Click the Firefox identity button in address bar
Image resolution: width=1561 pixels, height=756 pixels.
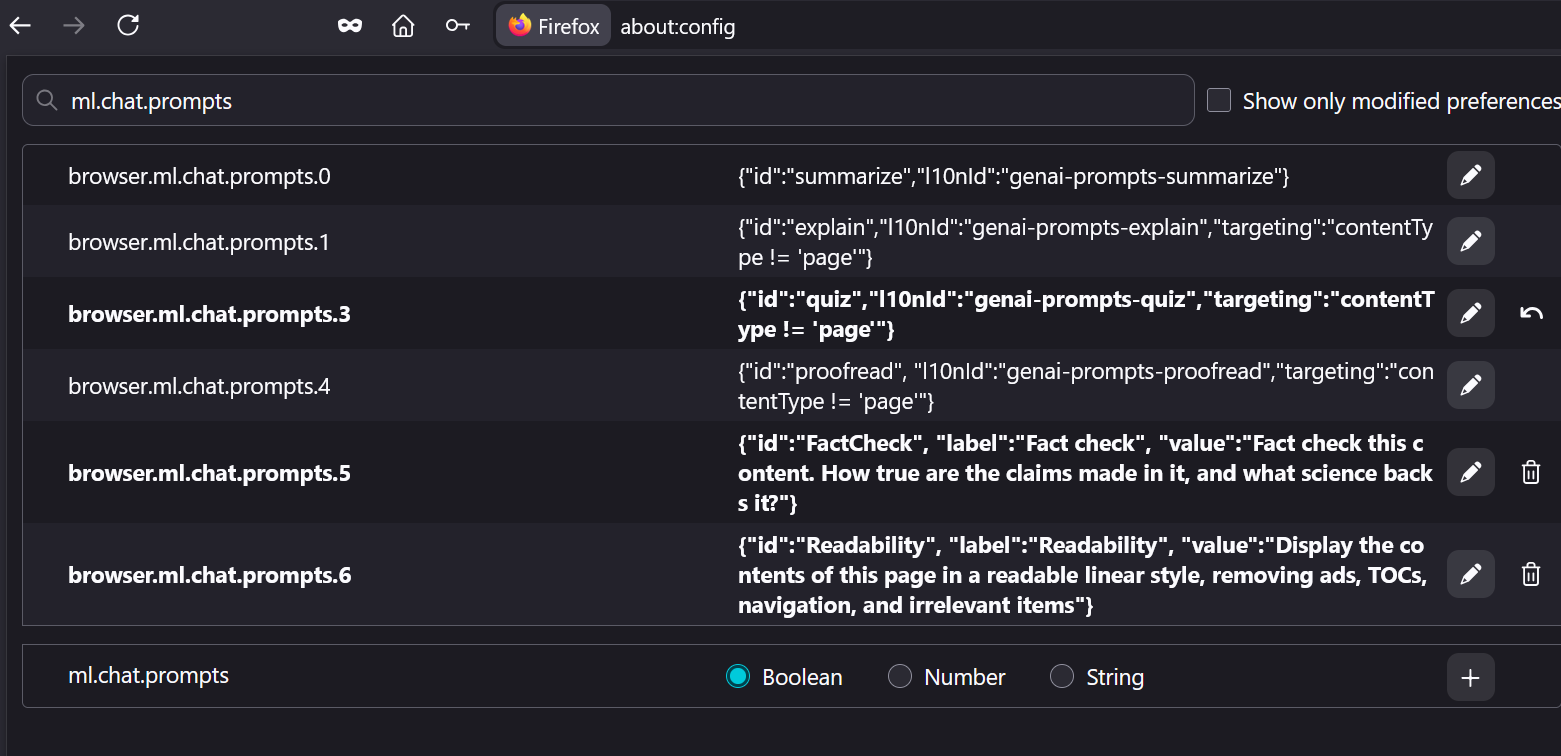pos(554,26)
